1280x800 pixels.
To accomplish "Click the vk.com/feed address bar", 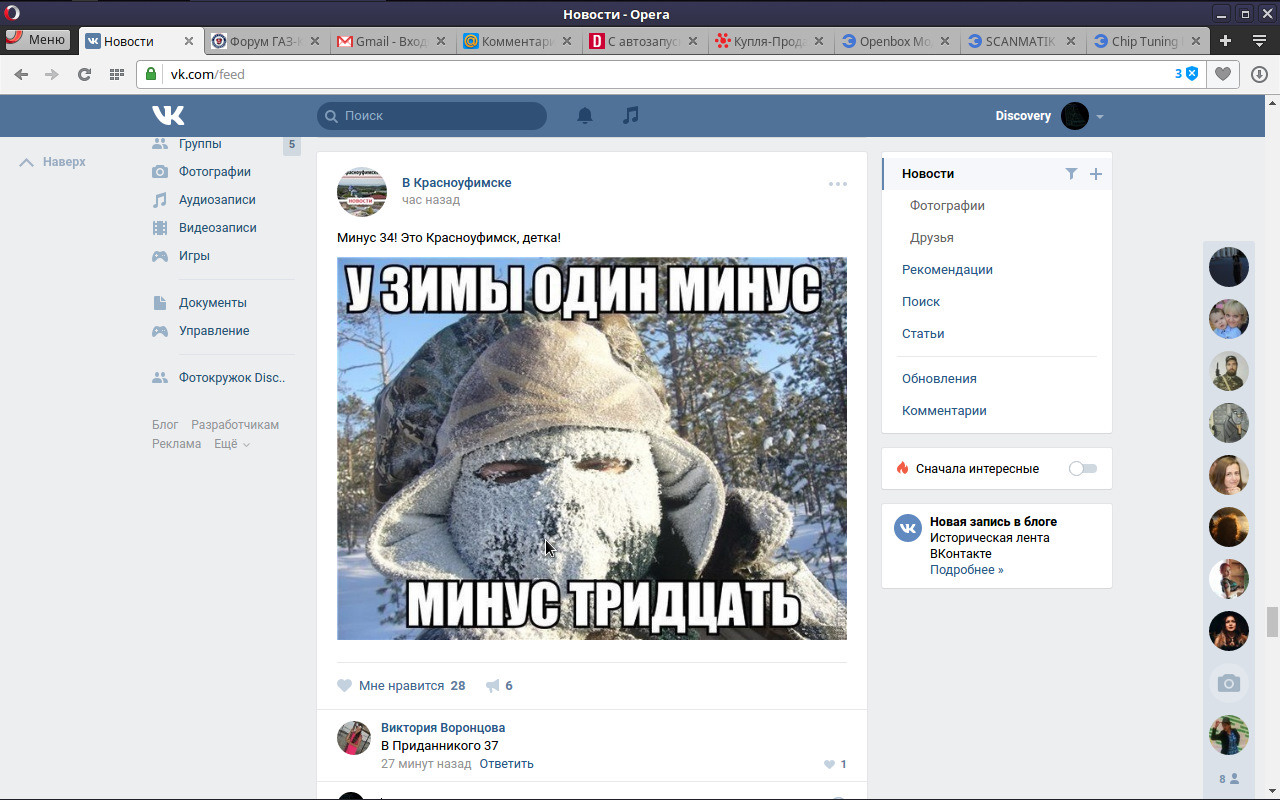I will 670,74.
